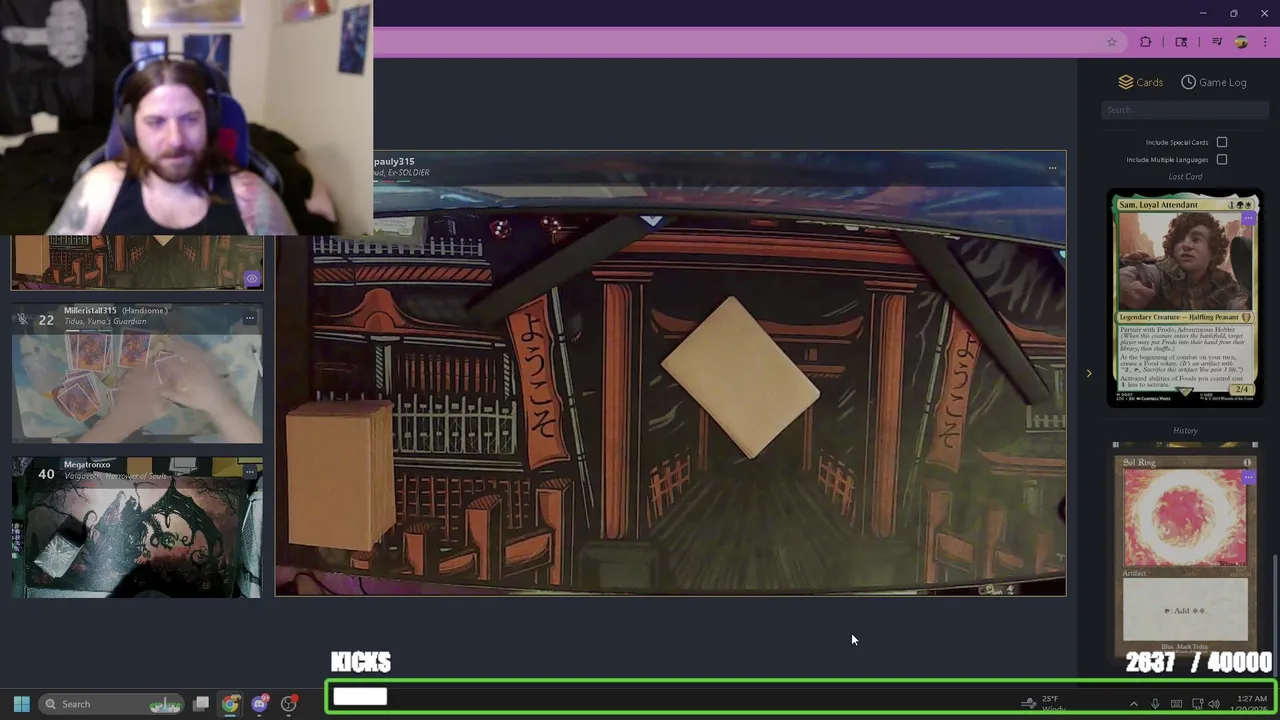
Task: Expand the hidden system tray icons
Action: (x=1133, y=704)
